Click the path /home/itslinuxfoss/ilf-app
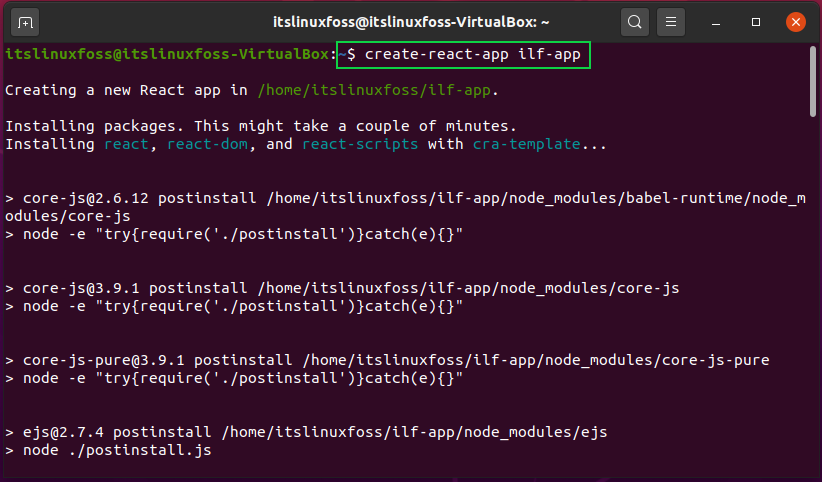 [x=374, y=90]
